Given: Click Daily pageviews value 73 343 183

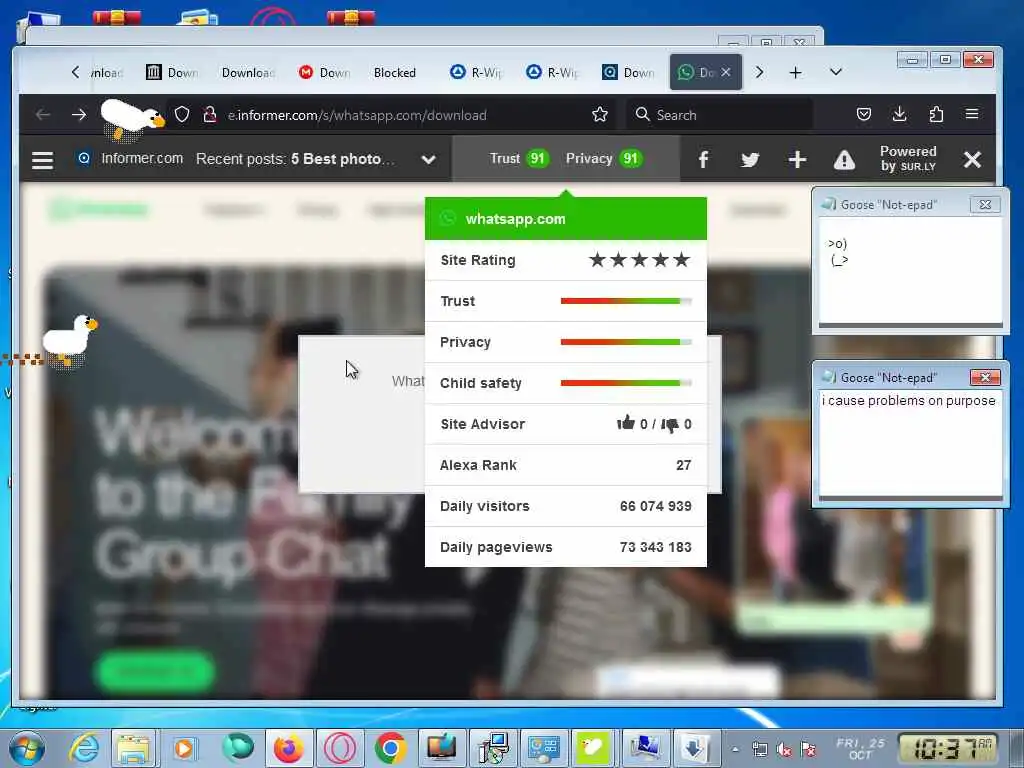Looking at the screenshot, I should click(x=655, y=547).
